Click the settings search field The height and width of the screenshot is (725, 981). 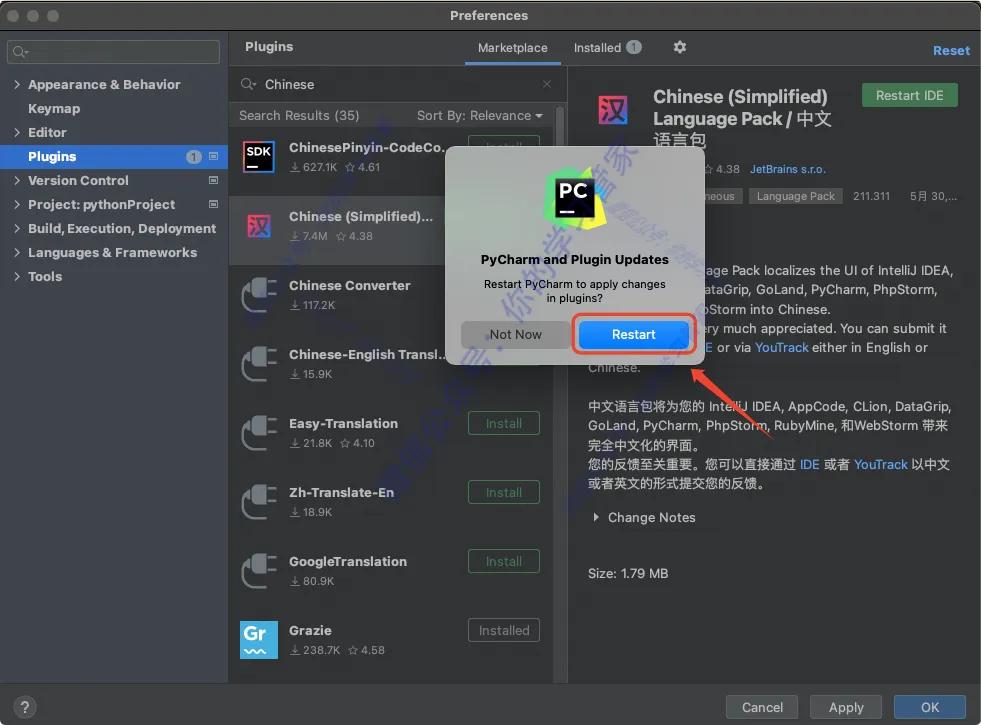(113, 52)
